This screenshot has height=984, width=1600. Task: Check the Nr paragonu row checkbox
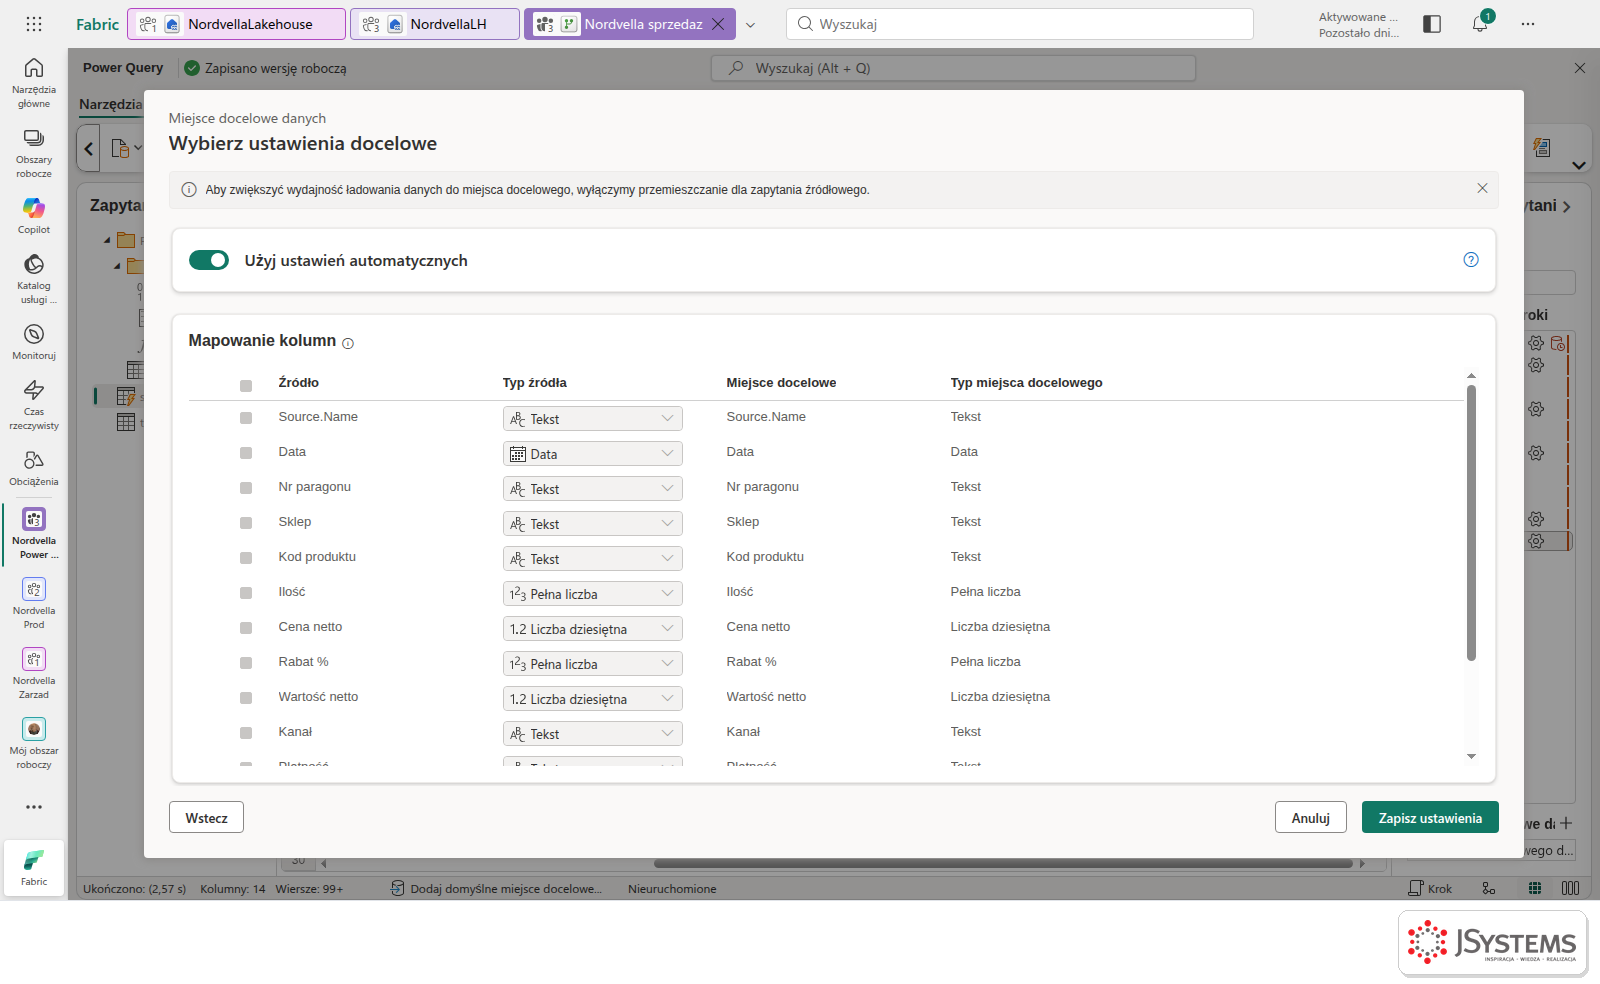click(246, 488)
